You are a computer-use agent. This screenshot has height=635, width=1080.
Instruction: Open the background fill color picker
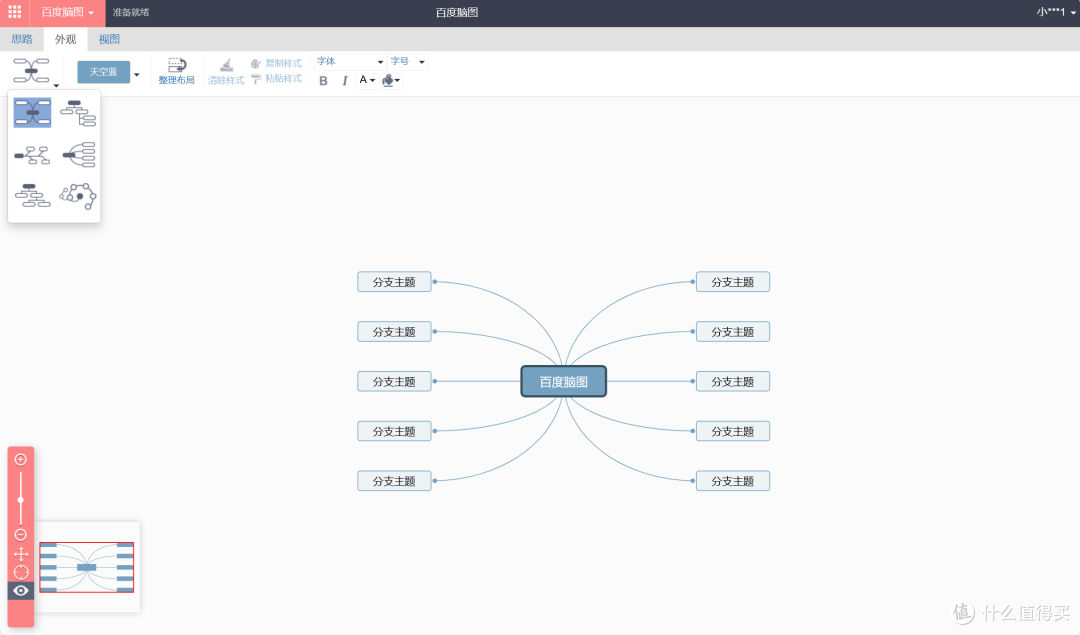(x=391, y=81)
